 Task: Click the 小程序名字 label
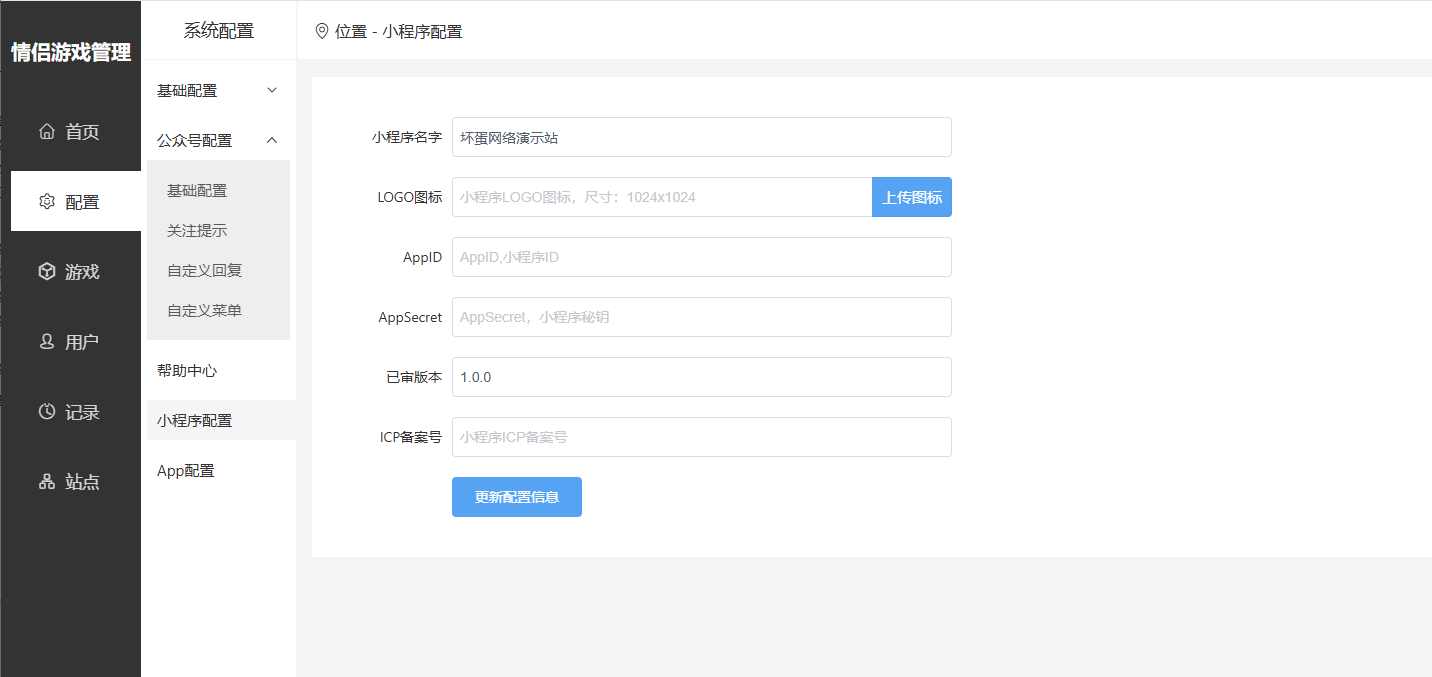coord(407,137)
